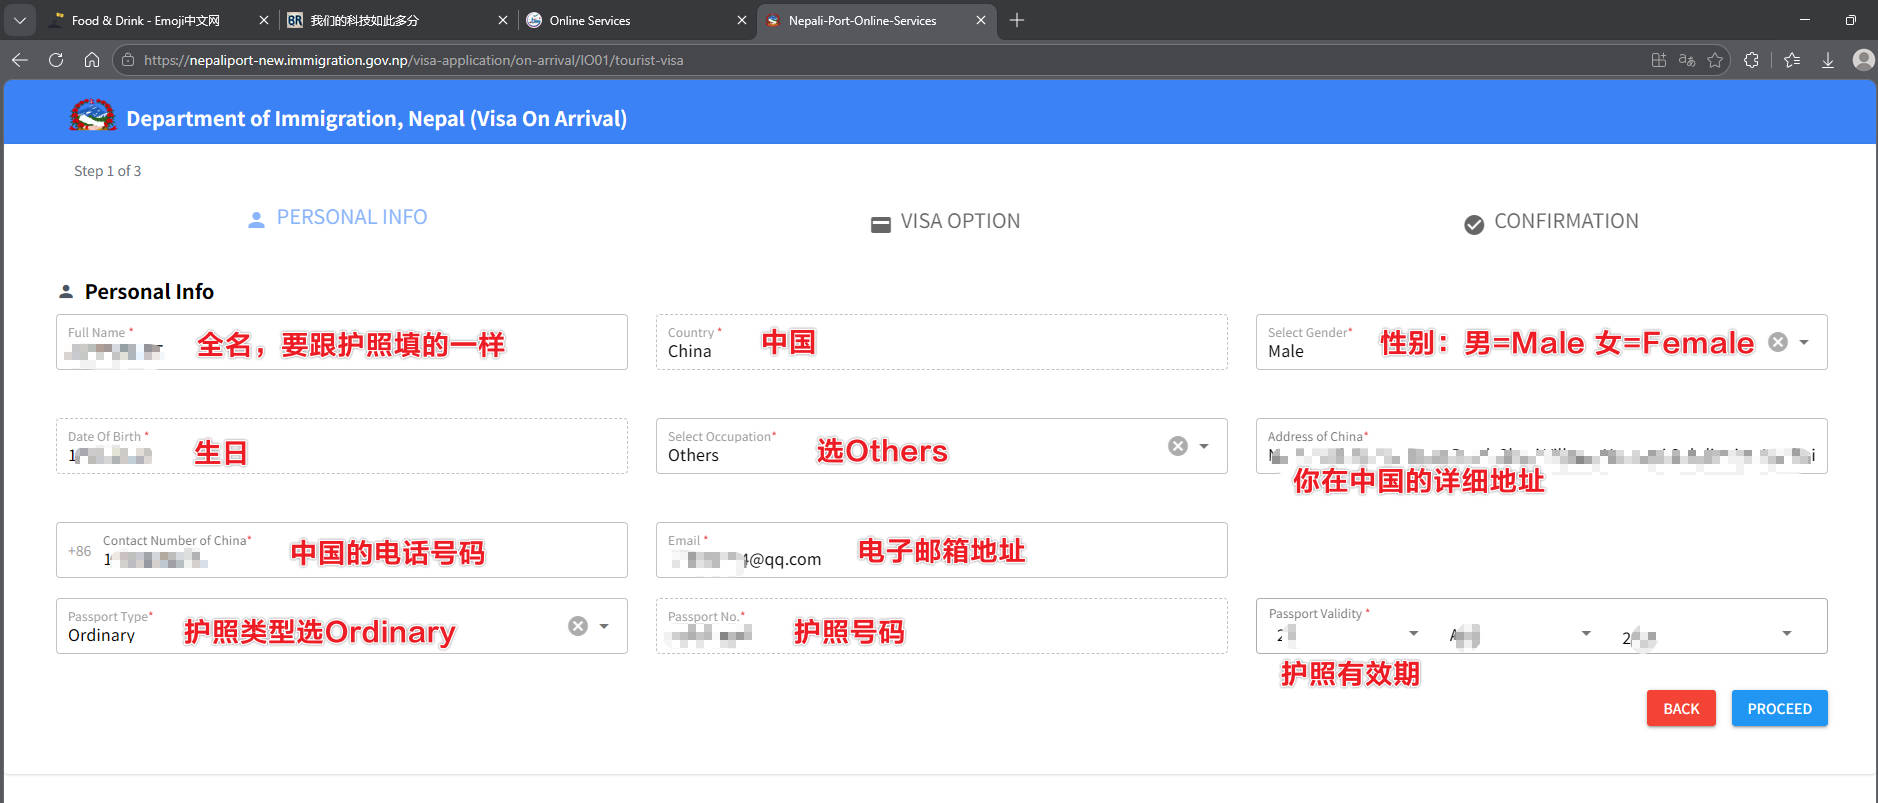The width and height of the screenshot is (1878, 803).
Task: Clear the Select Occupation value
Action: (1178, 446)
